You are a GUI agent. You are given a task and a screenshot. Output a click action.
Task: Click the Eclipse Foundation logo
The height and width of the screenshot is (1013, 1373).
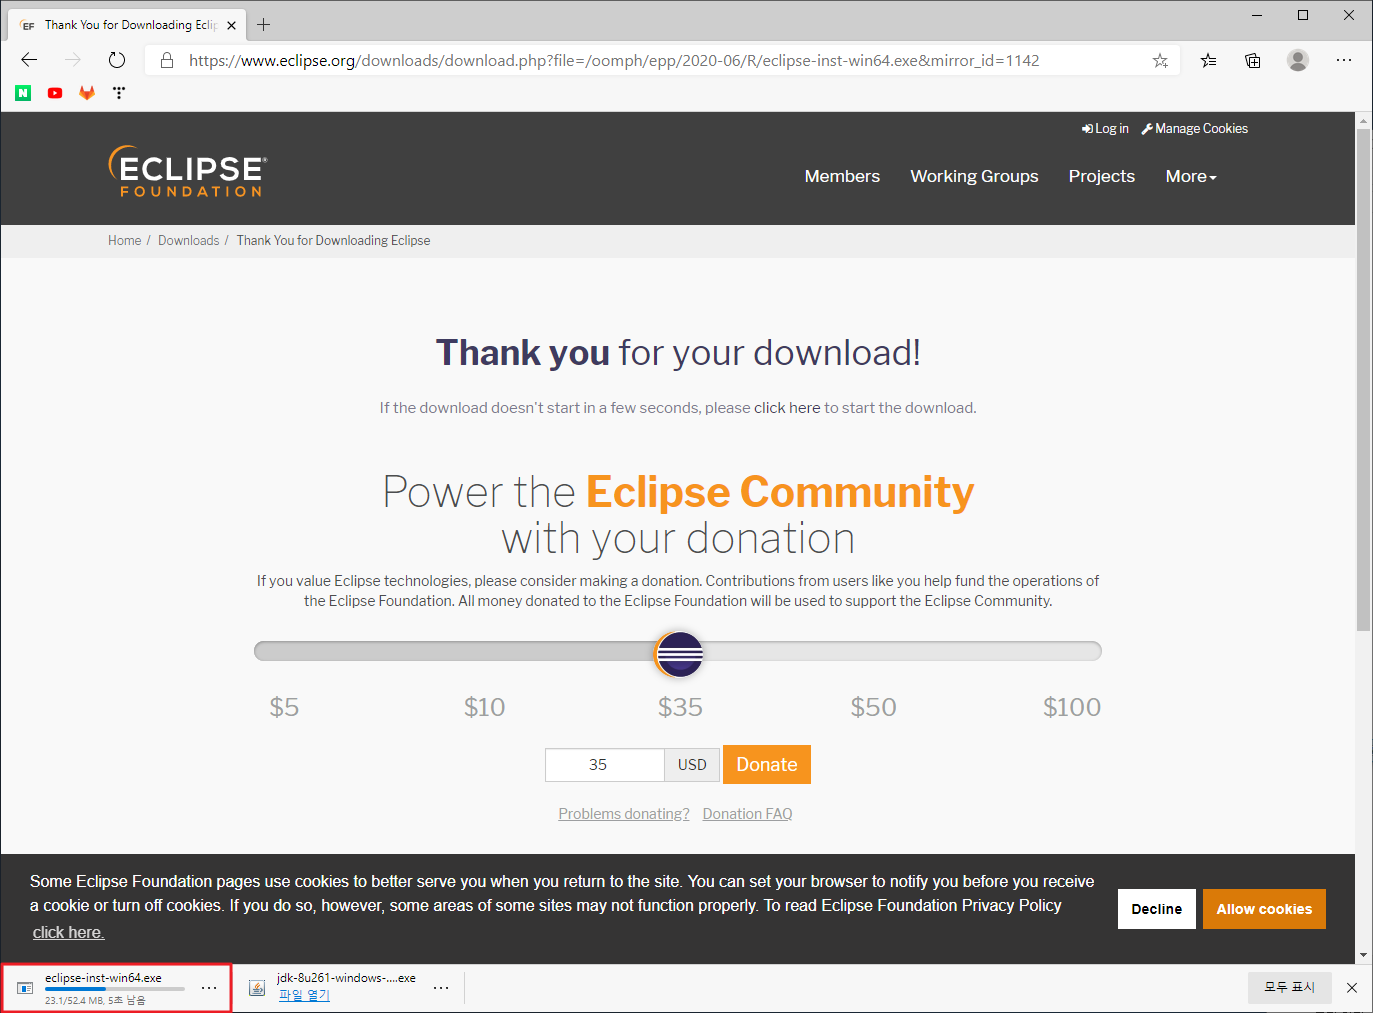coord(188,172)
